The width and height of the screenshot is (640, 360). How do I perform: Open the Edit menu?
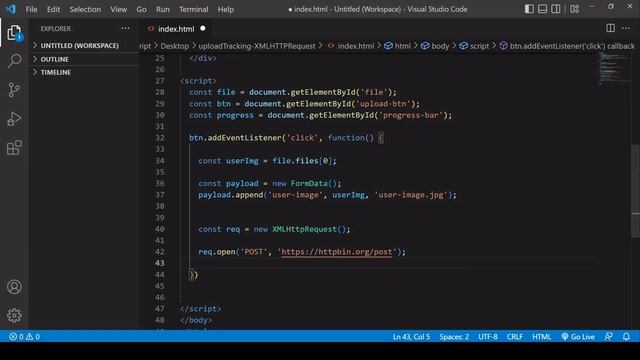click(x=53, y=9)
